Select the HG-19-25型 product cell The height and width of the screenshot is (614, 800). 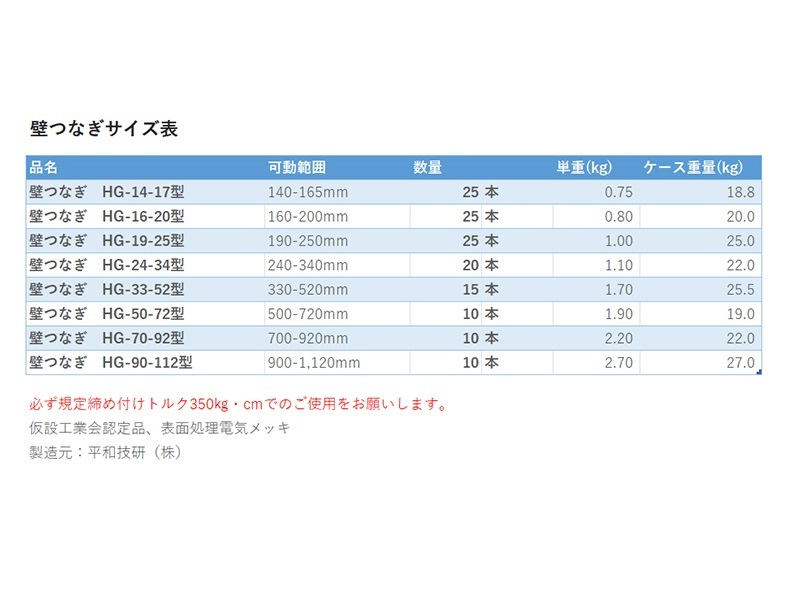click(x=145, y=241)
